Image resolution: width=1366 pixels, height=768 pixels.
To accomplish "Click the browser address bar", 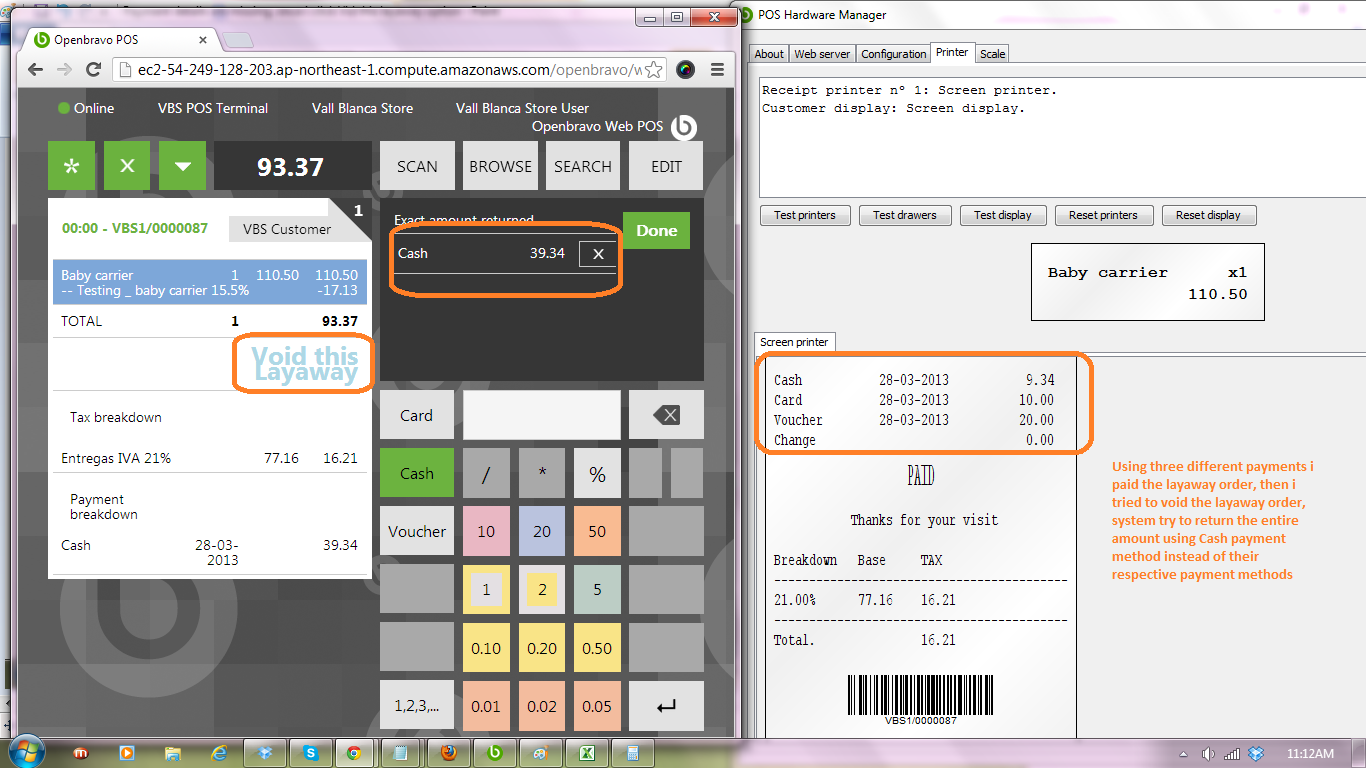I will [x=388, y=70].
